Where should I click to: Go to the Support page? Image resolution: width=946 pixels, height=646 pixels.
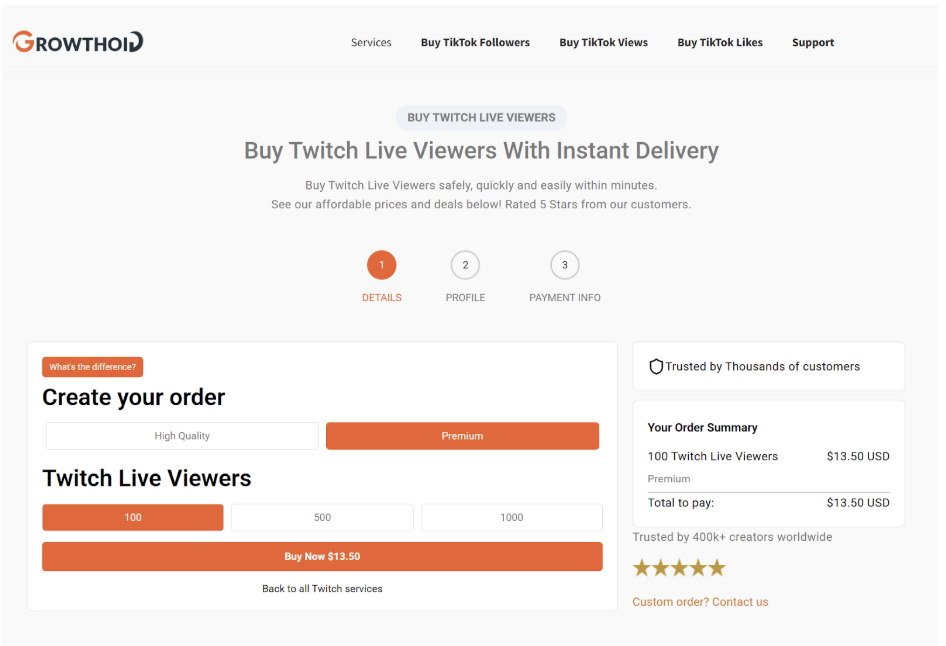(813, 43)
